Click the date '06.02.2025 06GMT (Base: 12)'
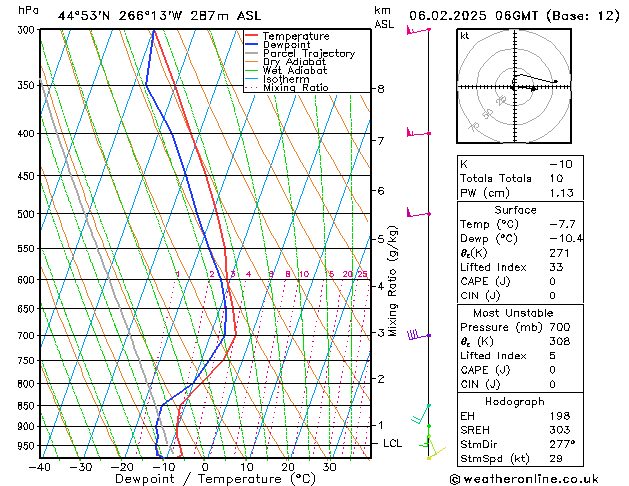Screen dimensions: 629x486 (514, 16)
